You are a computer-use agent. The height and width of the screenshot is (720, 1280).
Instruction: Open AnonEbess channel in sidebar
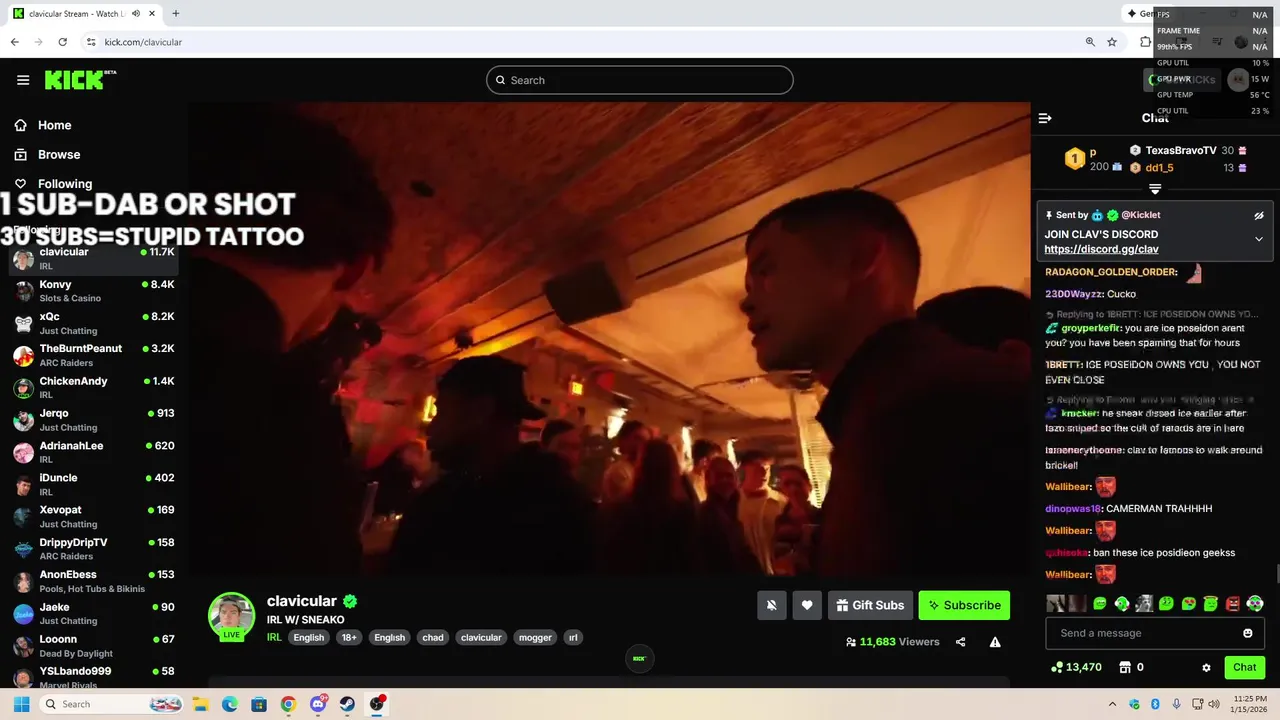coord(93,581)
